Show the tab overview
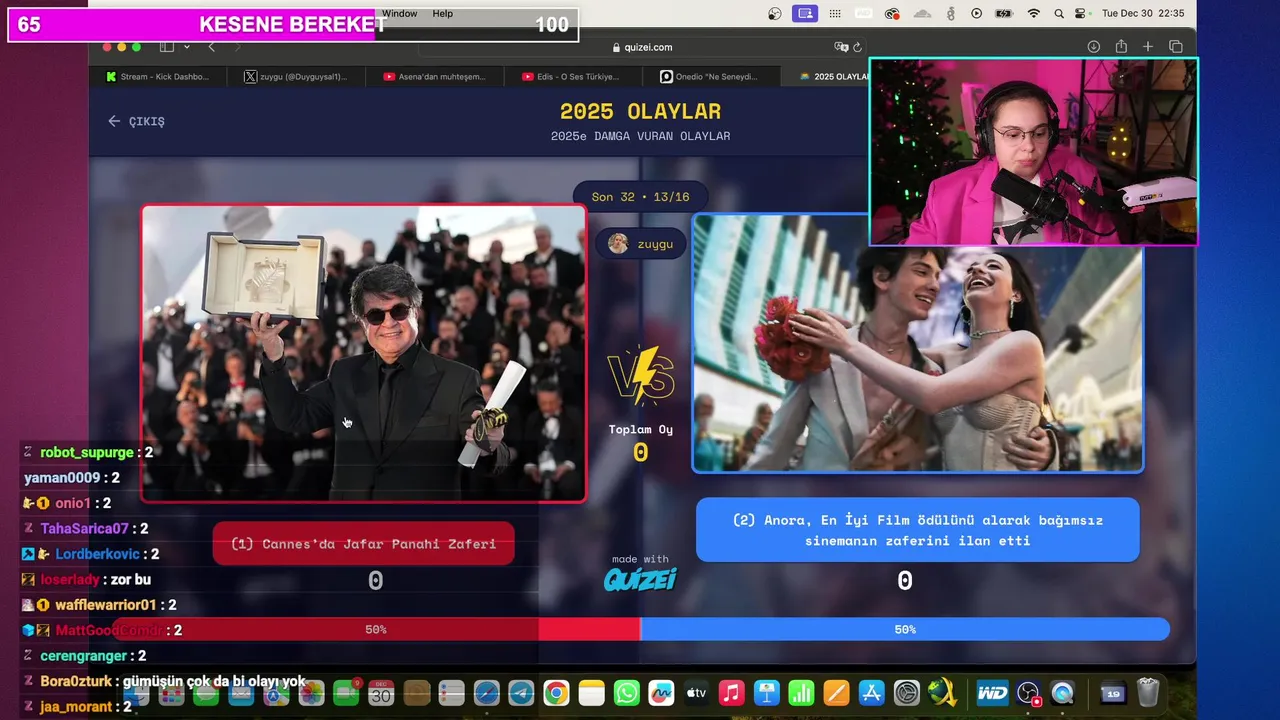The width and height of the screenshot is (1280, 720). 1176,47
